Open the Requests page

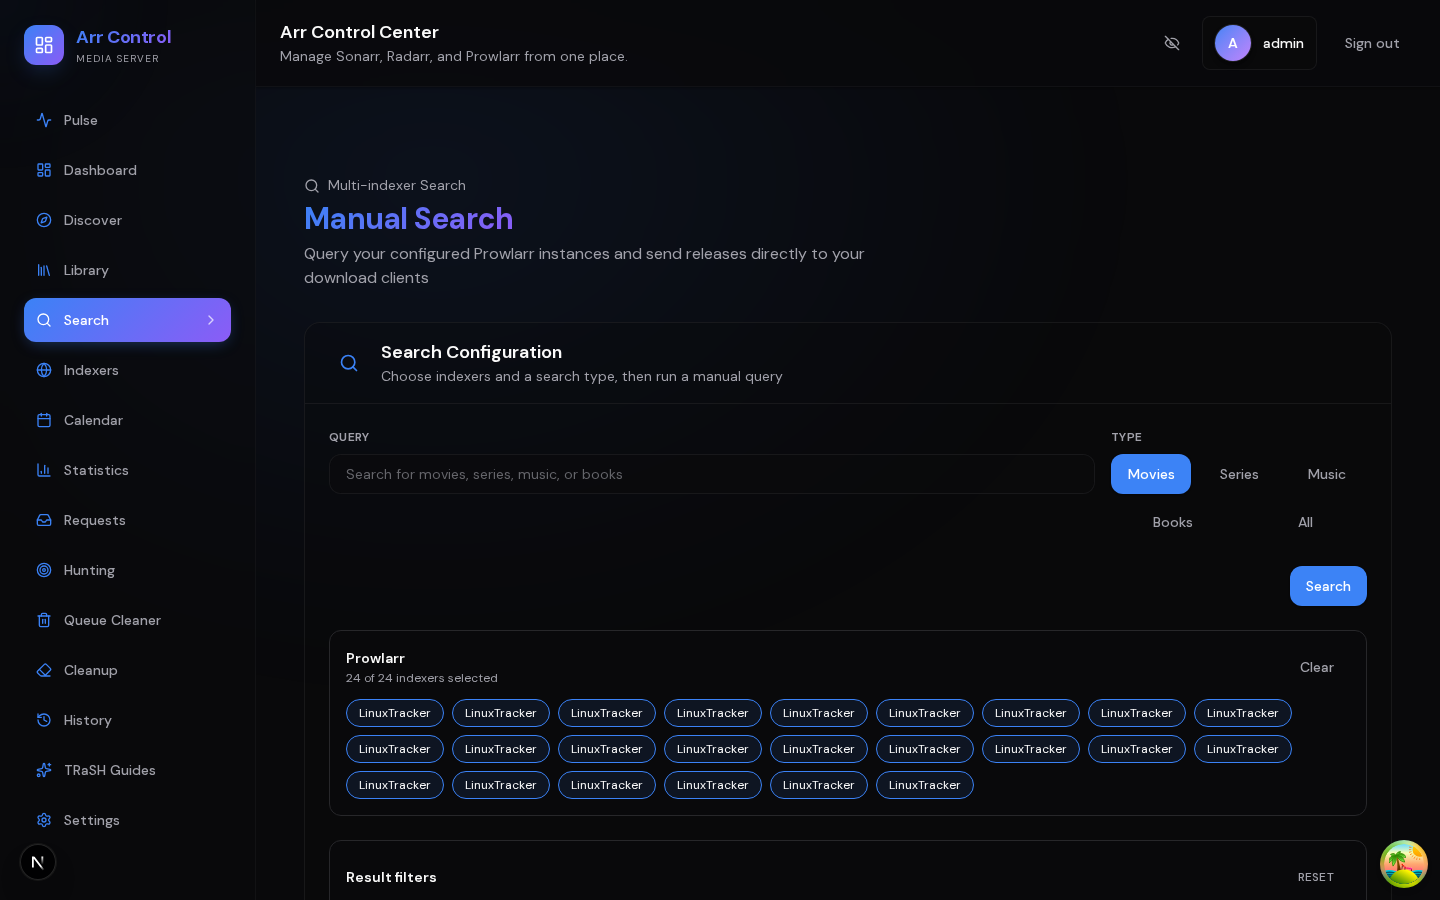pyautogui.click(x=127, y=520)
